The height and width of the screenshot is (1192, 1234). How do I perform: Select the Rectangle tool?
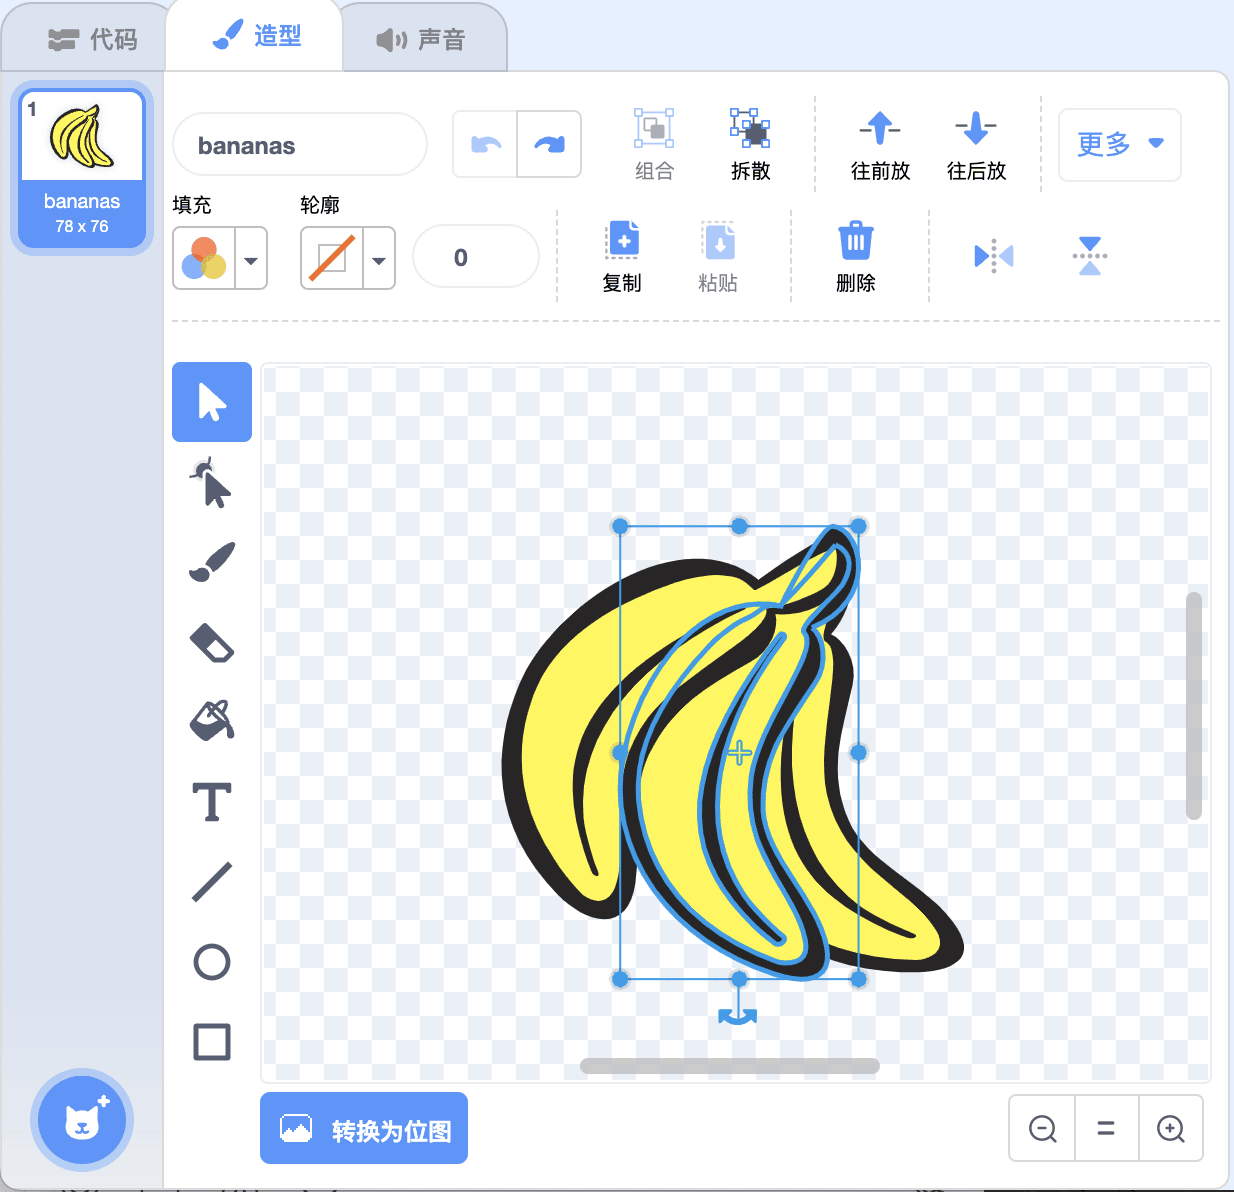211,1042
